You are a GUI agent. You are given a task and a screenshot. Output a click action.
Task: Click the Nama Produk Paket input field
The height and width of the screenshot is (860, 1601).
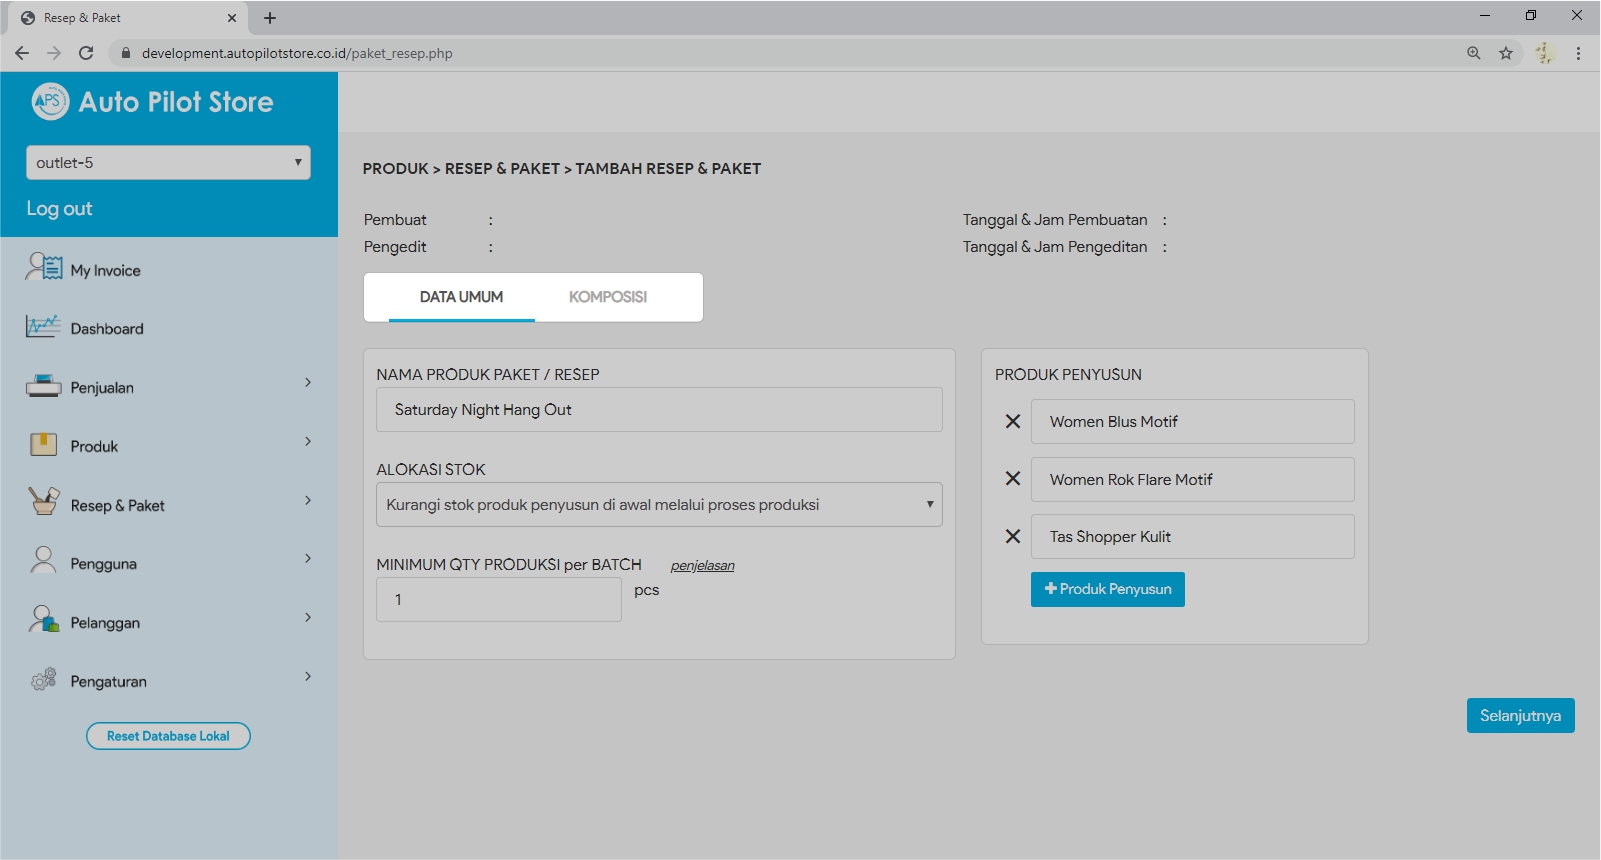658,410
